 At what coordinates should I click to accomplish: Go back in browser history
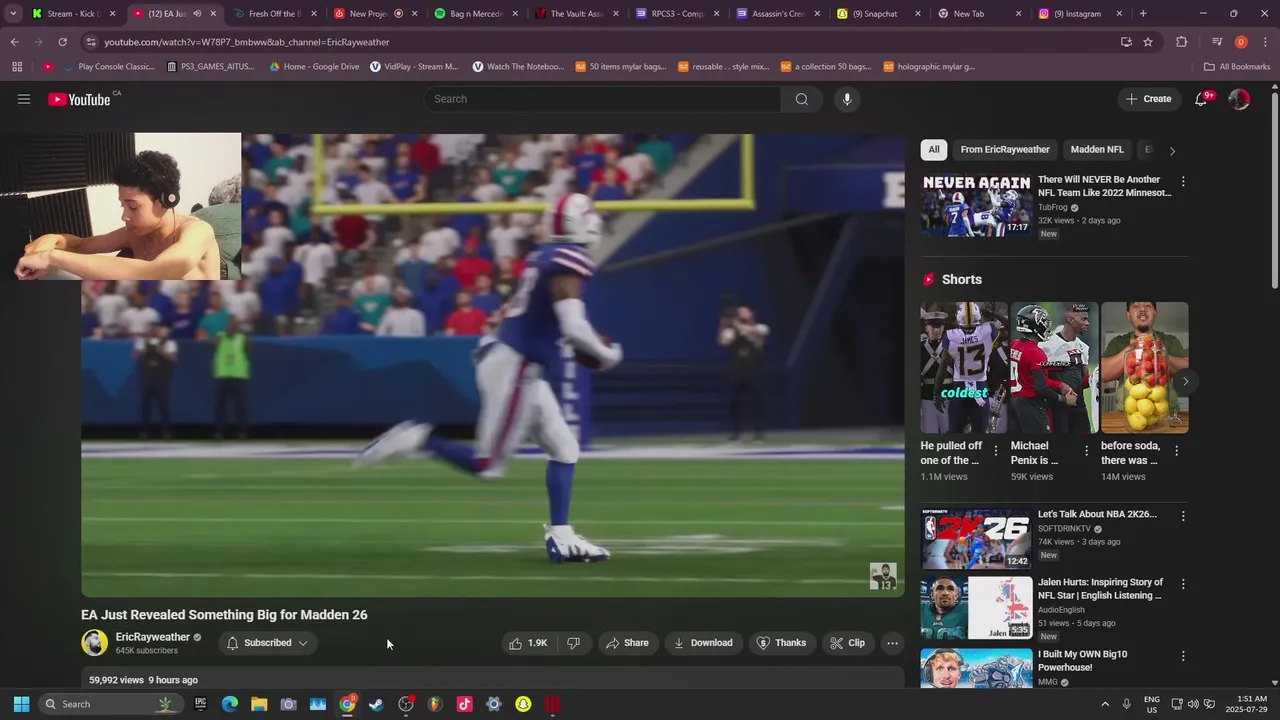(14, 42)
